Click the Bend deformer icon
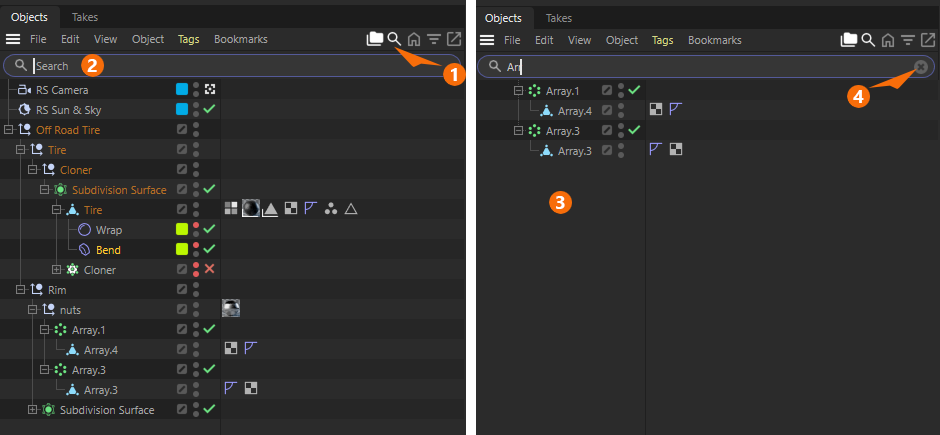The height and width of the screenshot is (435, 940). pos(85,250)
